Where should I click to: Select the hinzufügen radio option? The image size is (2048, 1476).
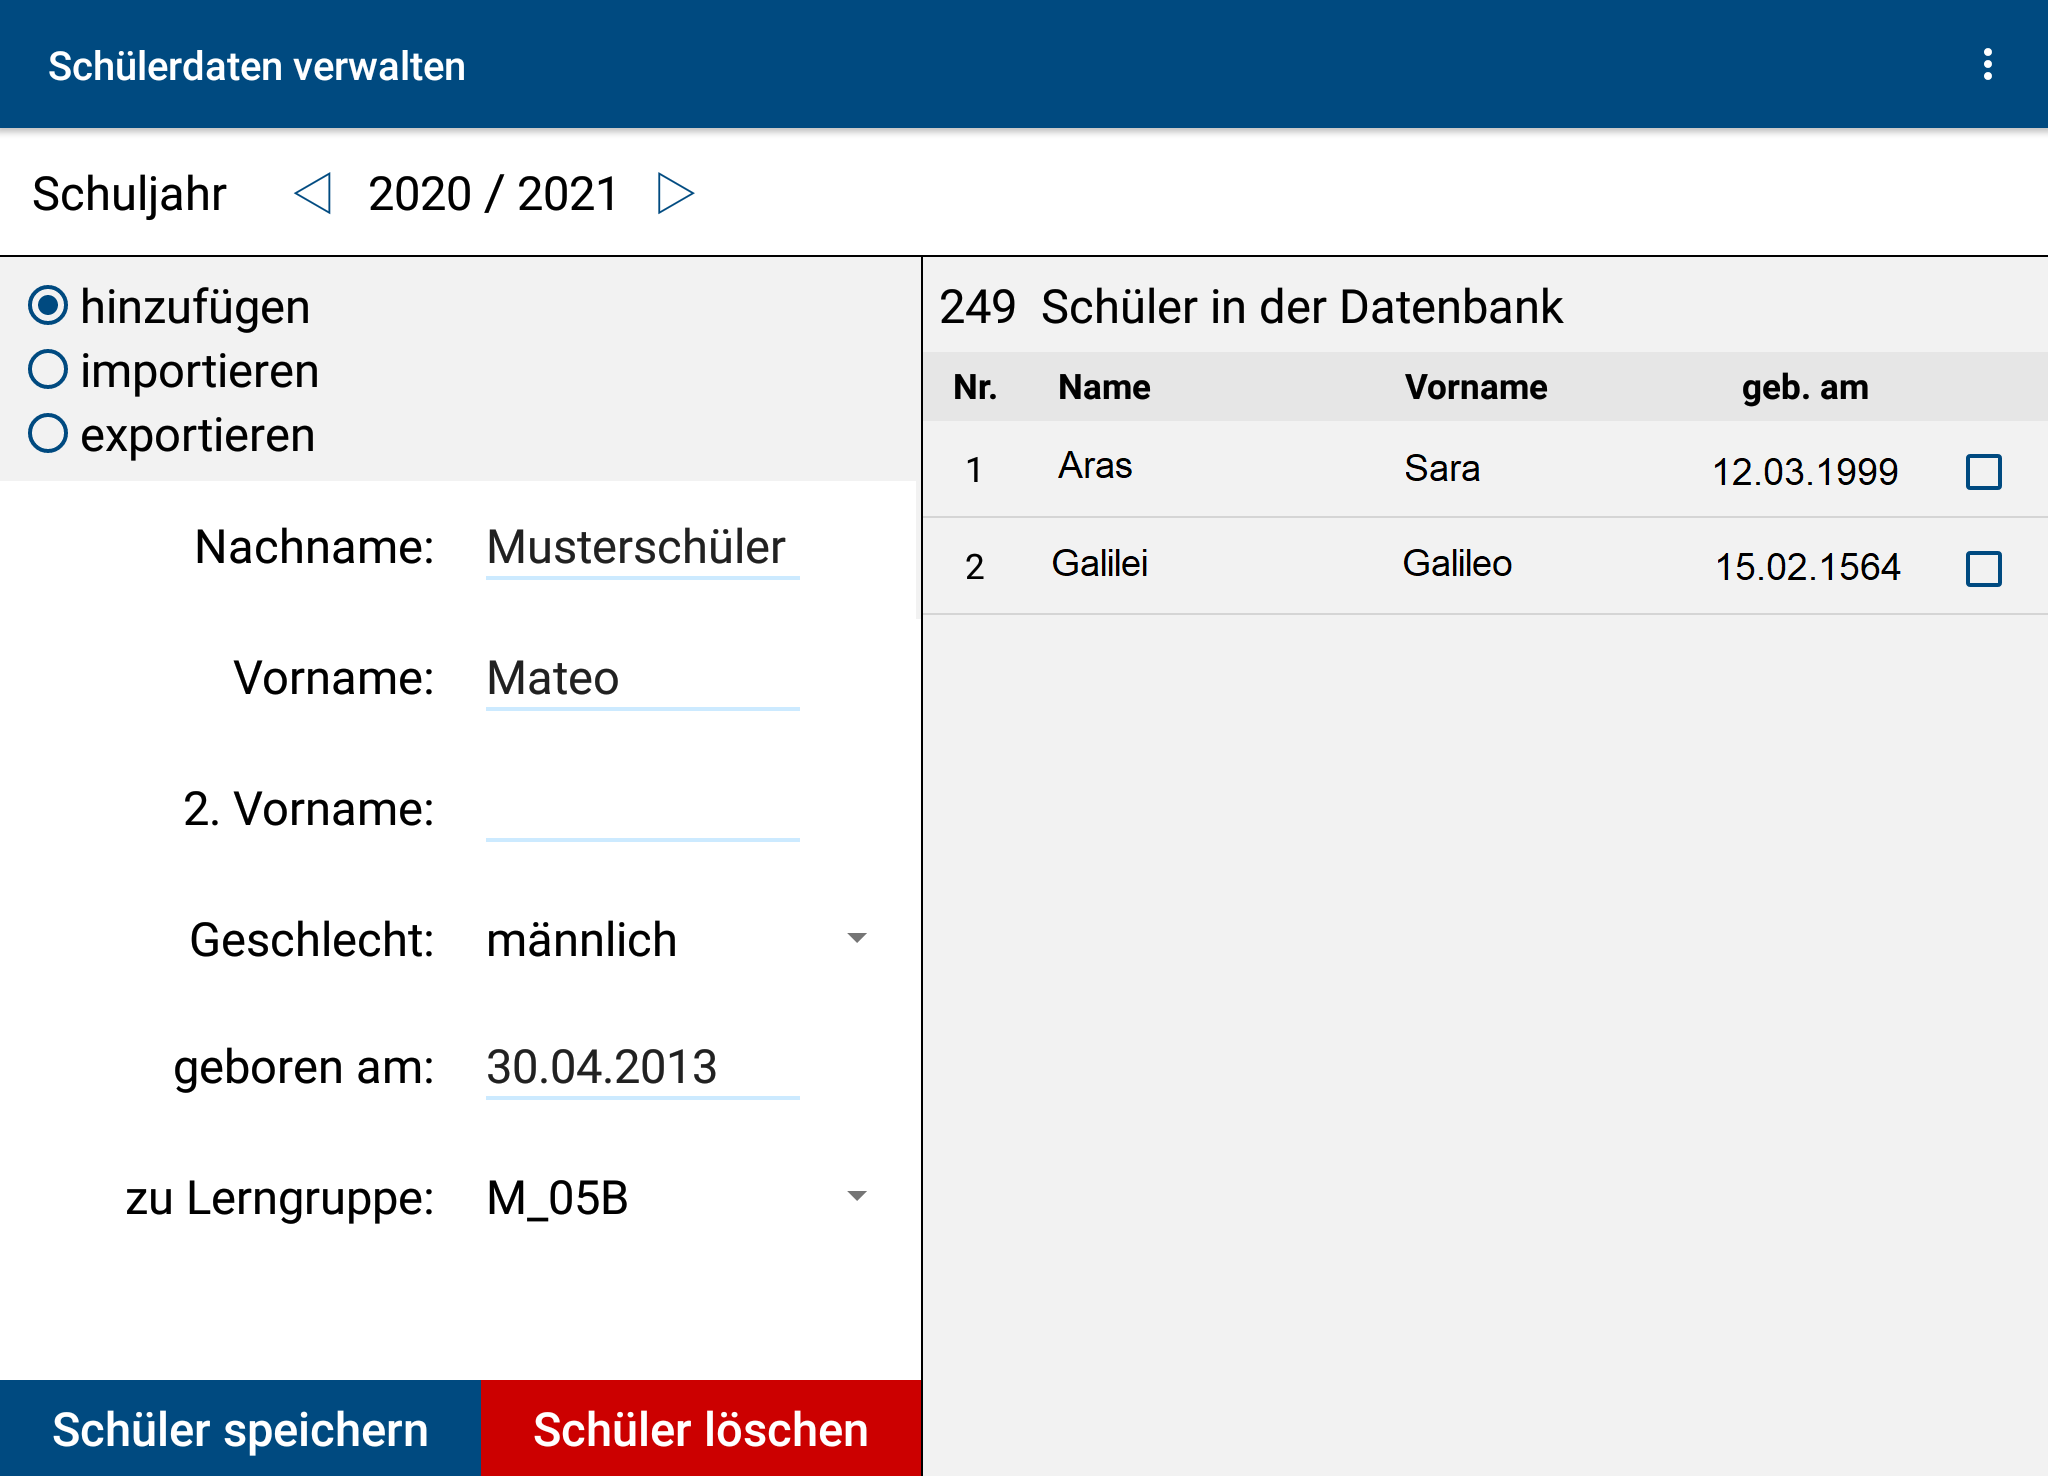pos(48,306)
